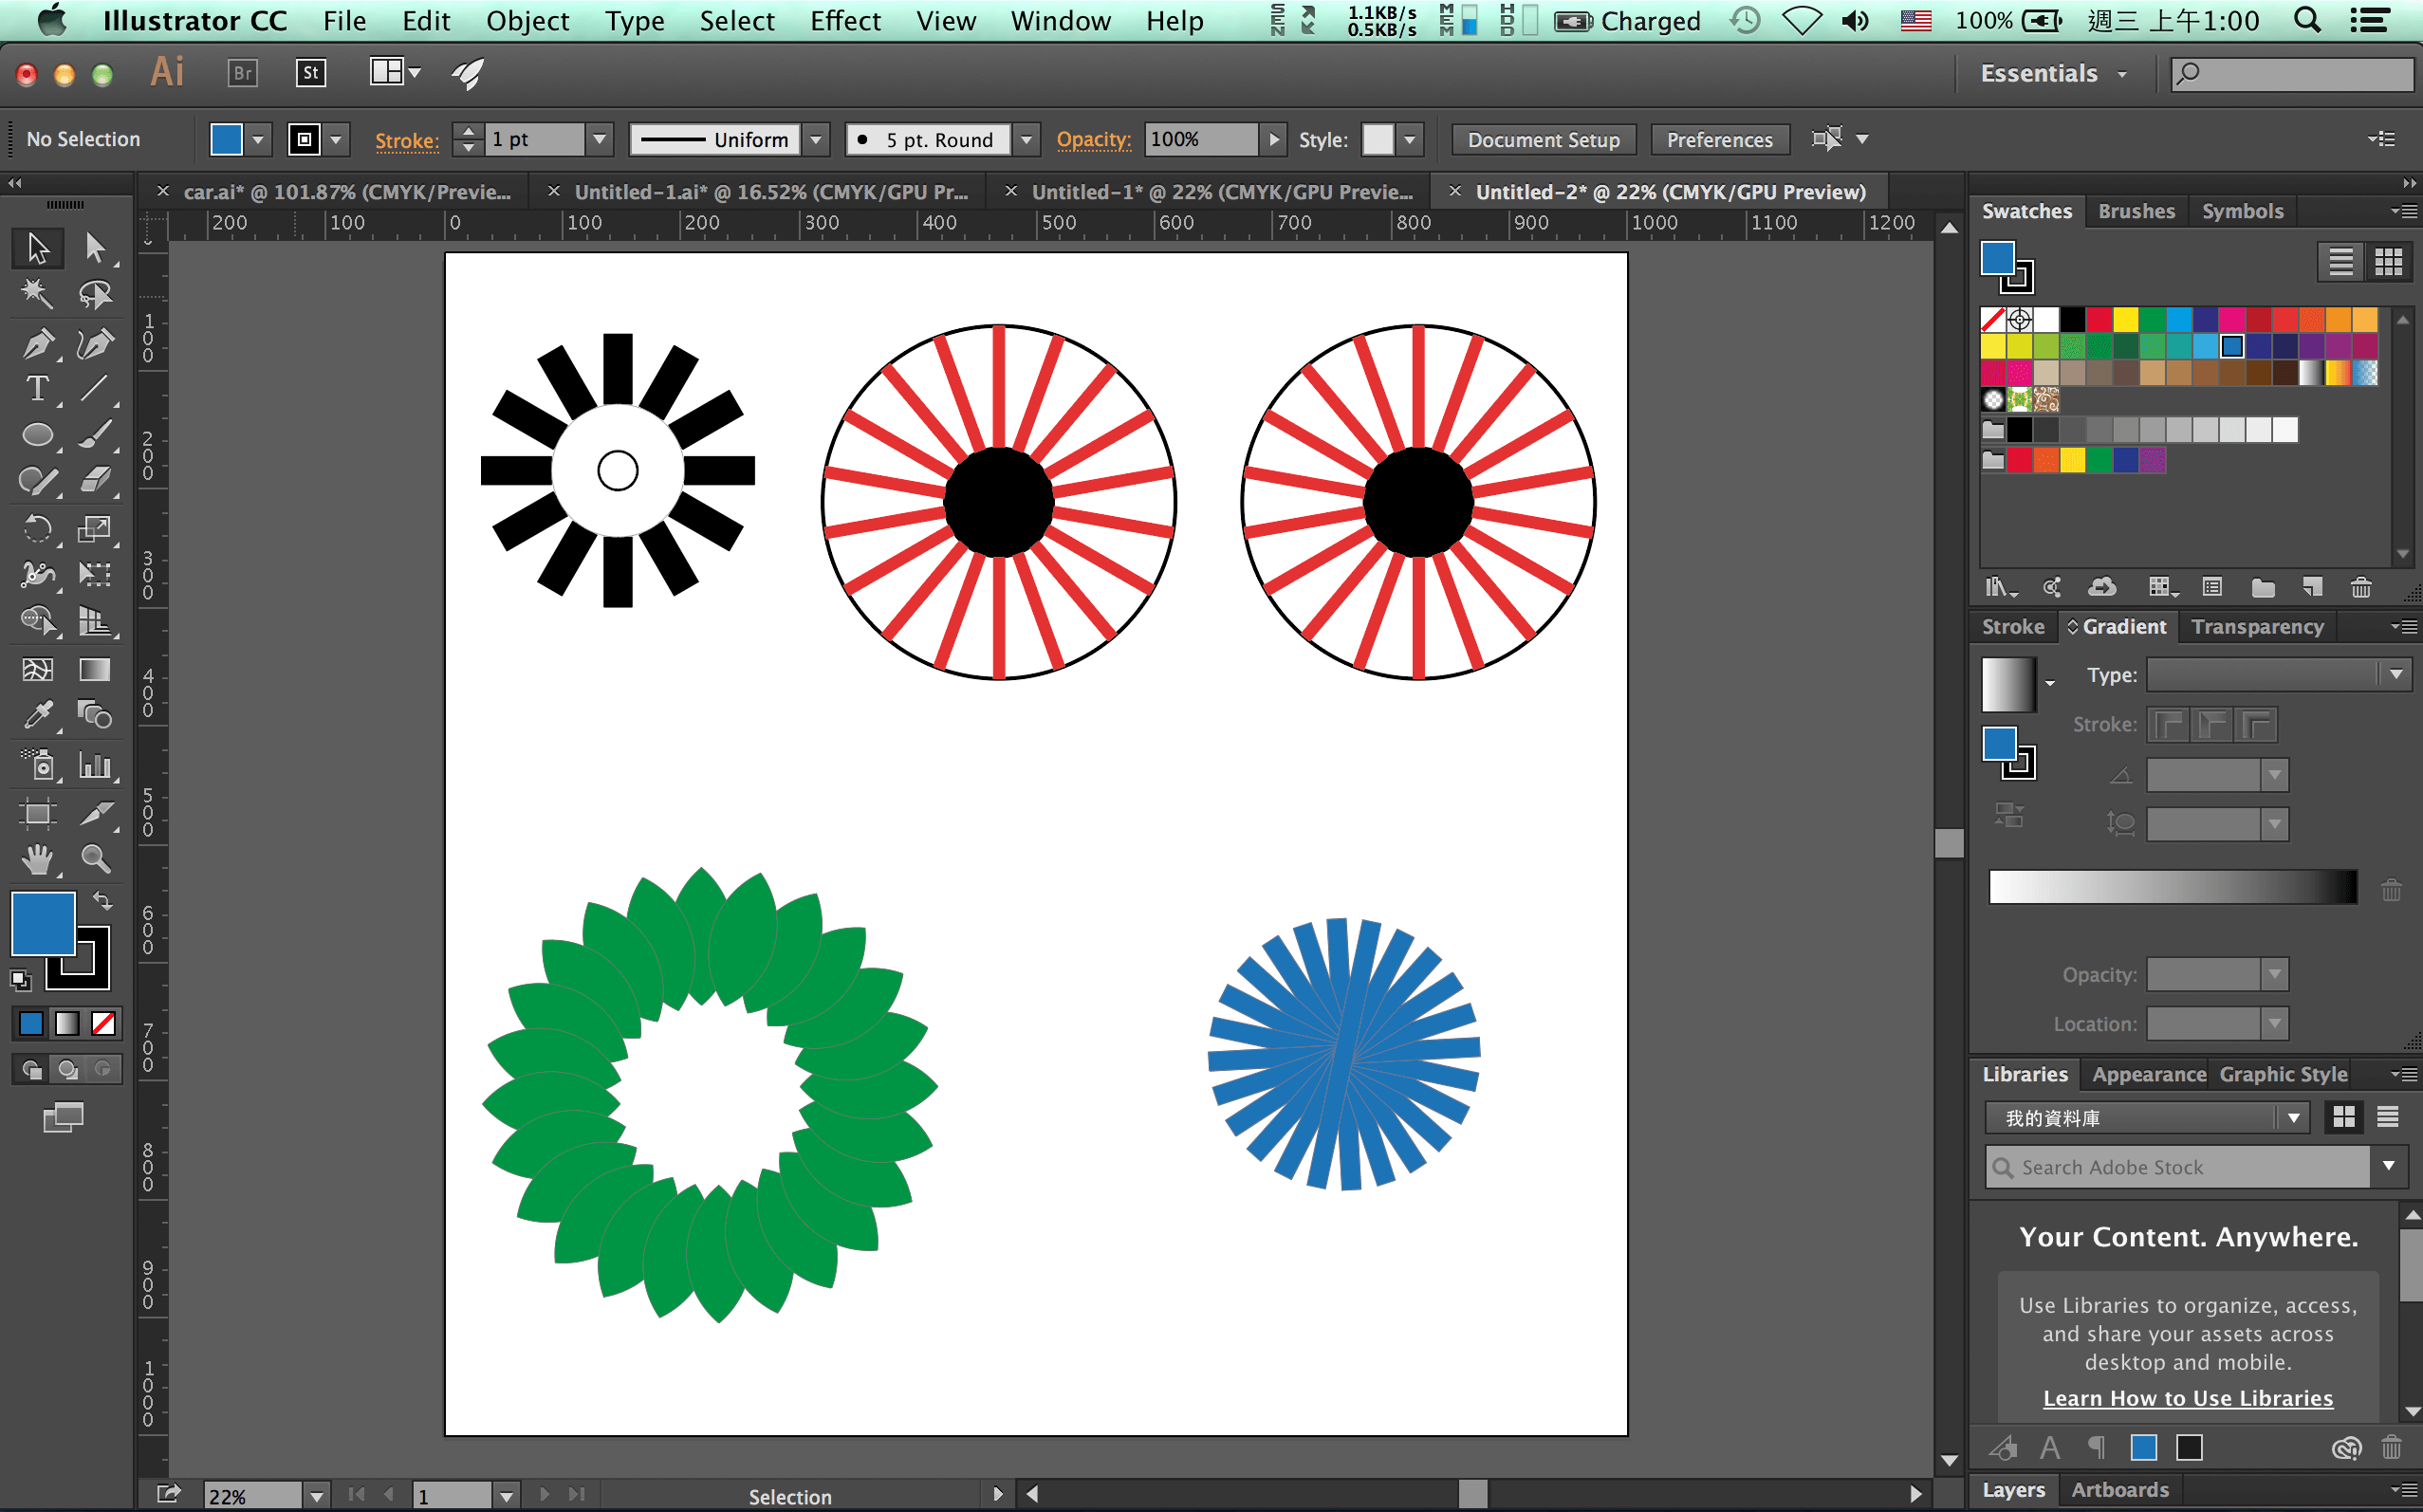
Task: Select the Mesh tool
Action: (38, 669)
